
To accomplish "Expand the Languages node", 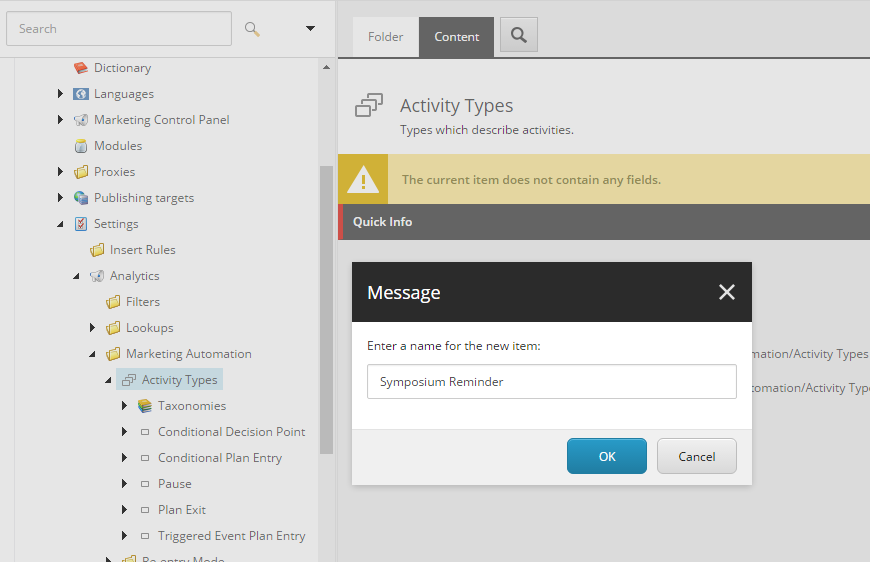I will coord(60,94).
